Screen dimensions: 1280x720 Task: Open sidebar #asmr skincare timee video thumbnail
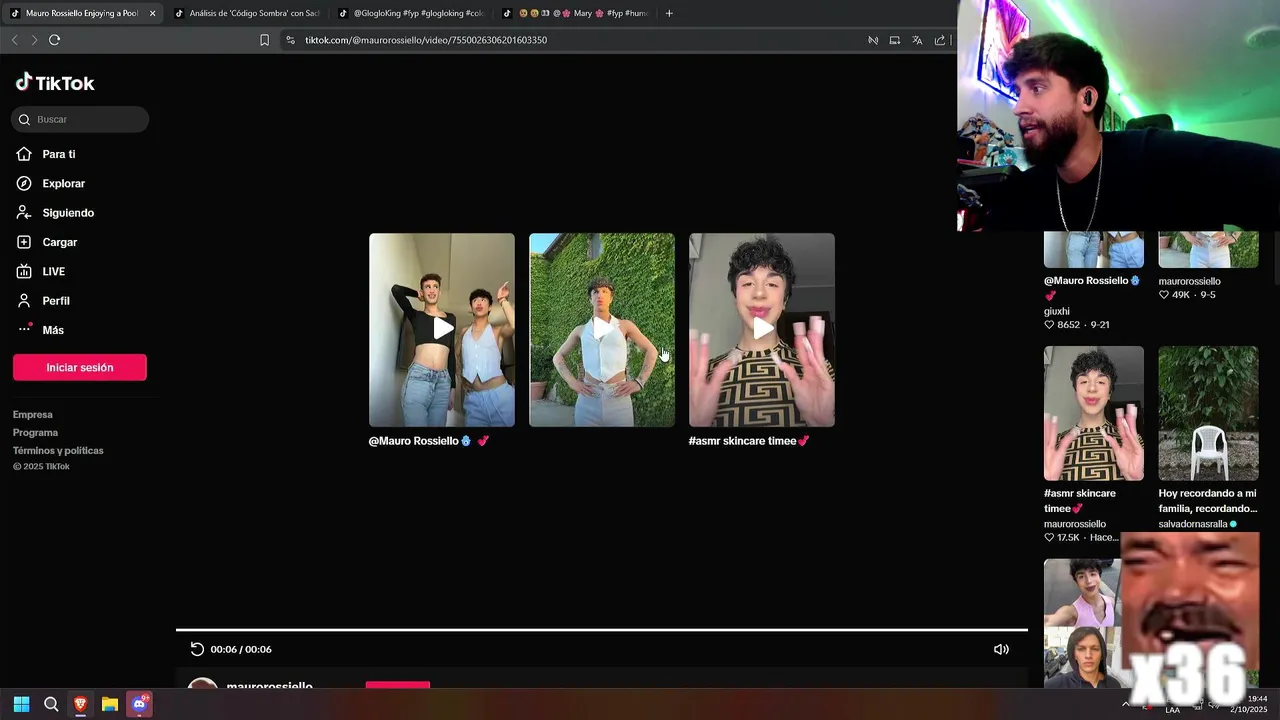point(1094,413)
